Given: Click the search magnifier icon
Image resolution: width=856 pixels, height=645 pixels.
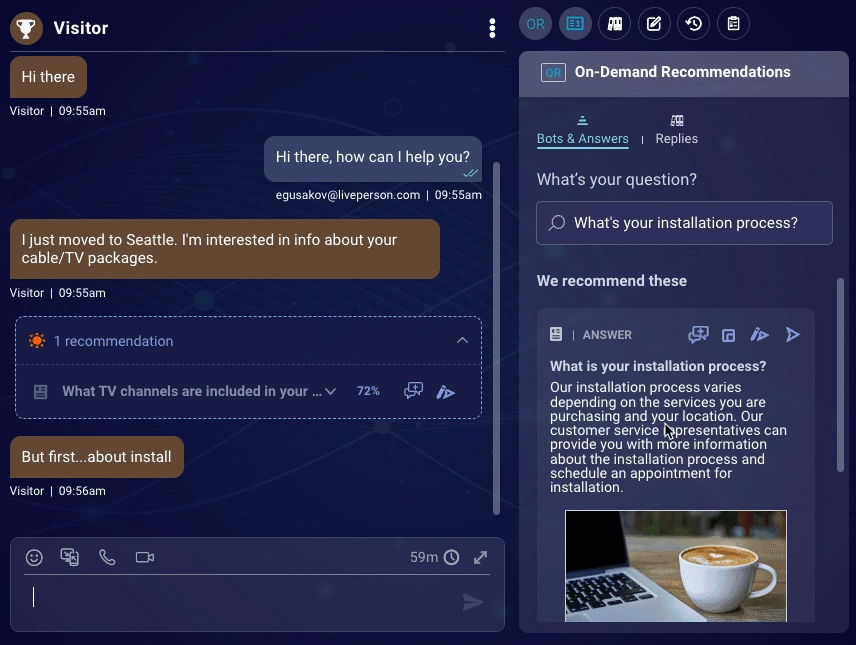Looking at the screenshot, I should (557, 223).
